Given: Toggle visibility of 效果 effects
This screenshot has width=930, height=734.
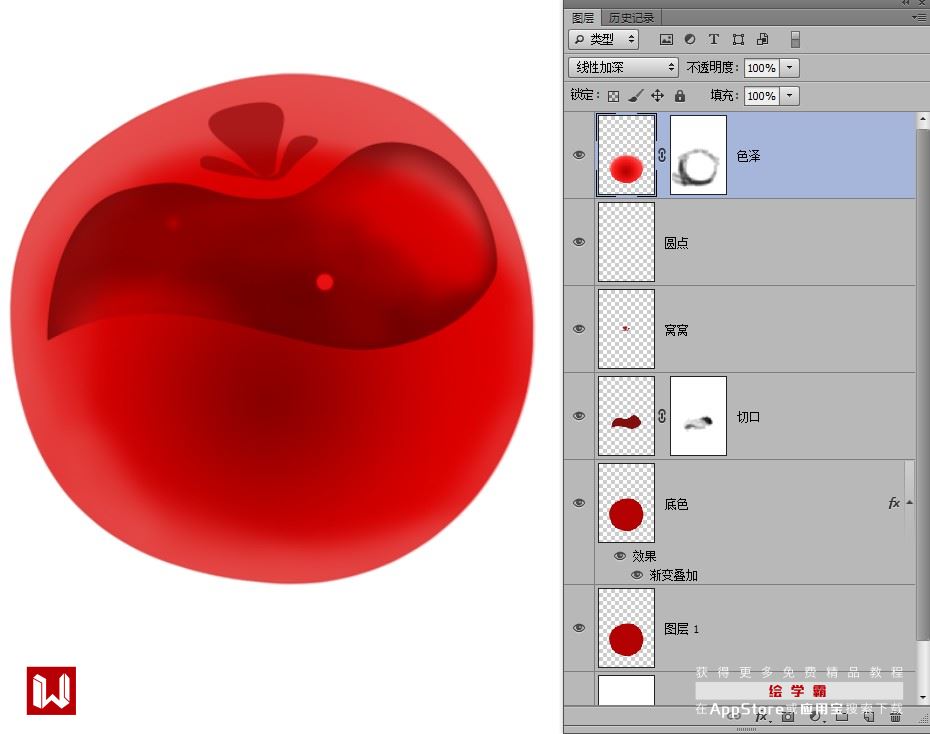Looking at the screenshot, I should [x=620, y=556].
